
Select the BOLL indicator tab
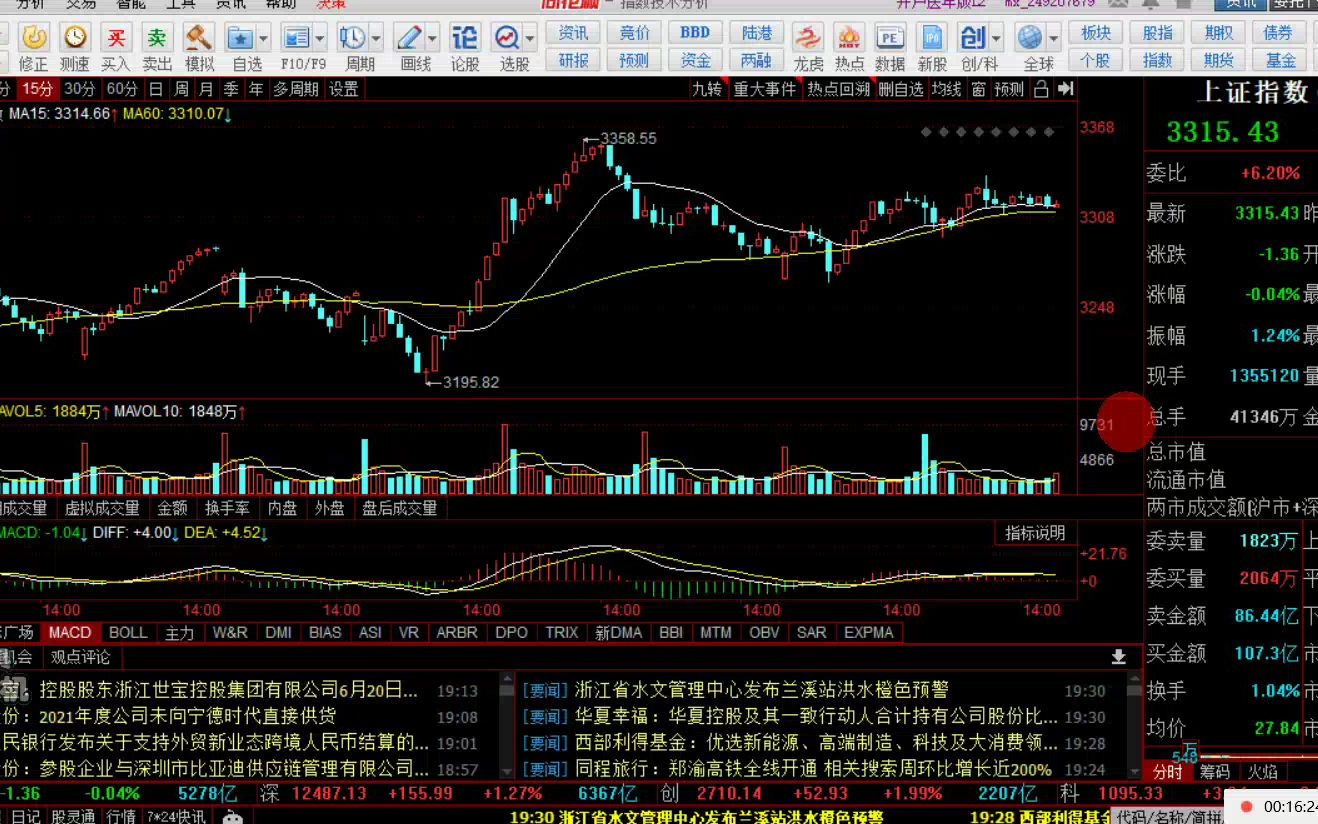click(x=128, y=632)
